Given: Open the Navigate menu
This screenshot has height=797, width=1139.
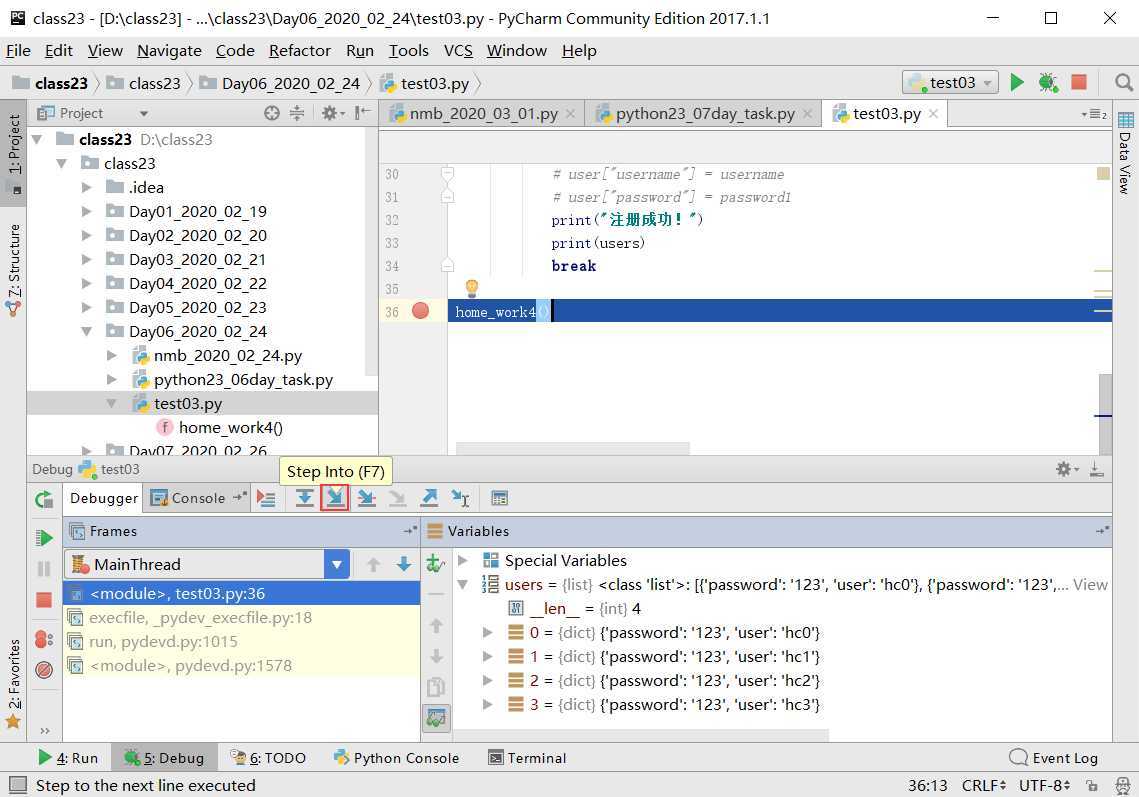Looking at the screenshot, I should [169, 51].
